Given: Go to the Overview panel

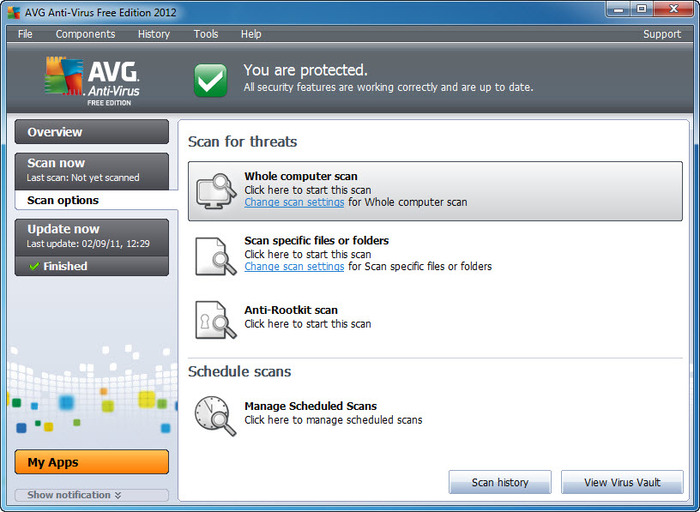Looking at the screenshot, I should click(92, 132).
